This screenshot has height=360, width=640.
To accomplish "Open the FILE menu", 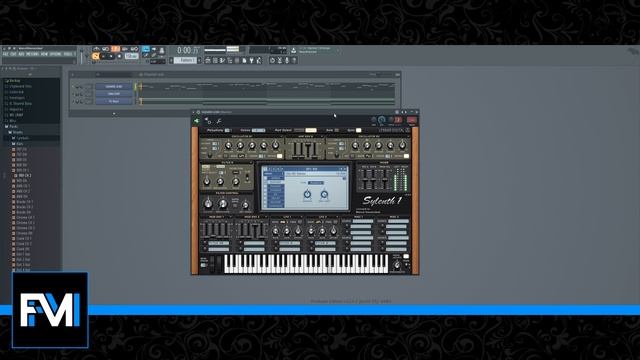I will pos(6,54).
